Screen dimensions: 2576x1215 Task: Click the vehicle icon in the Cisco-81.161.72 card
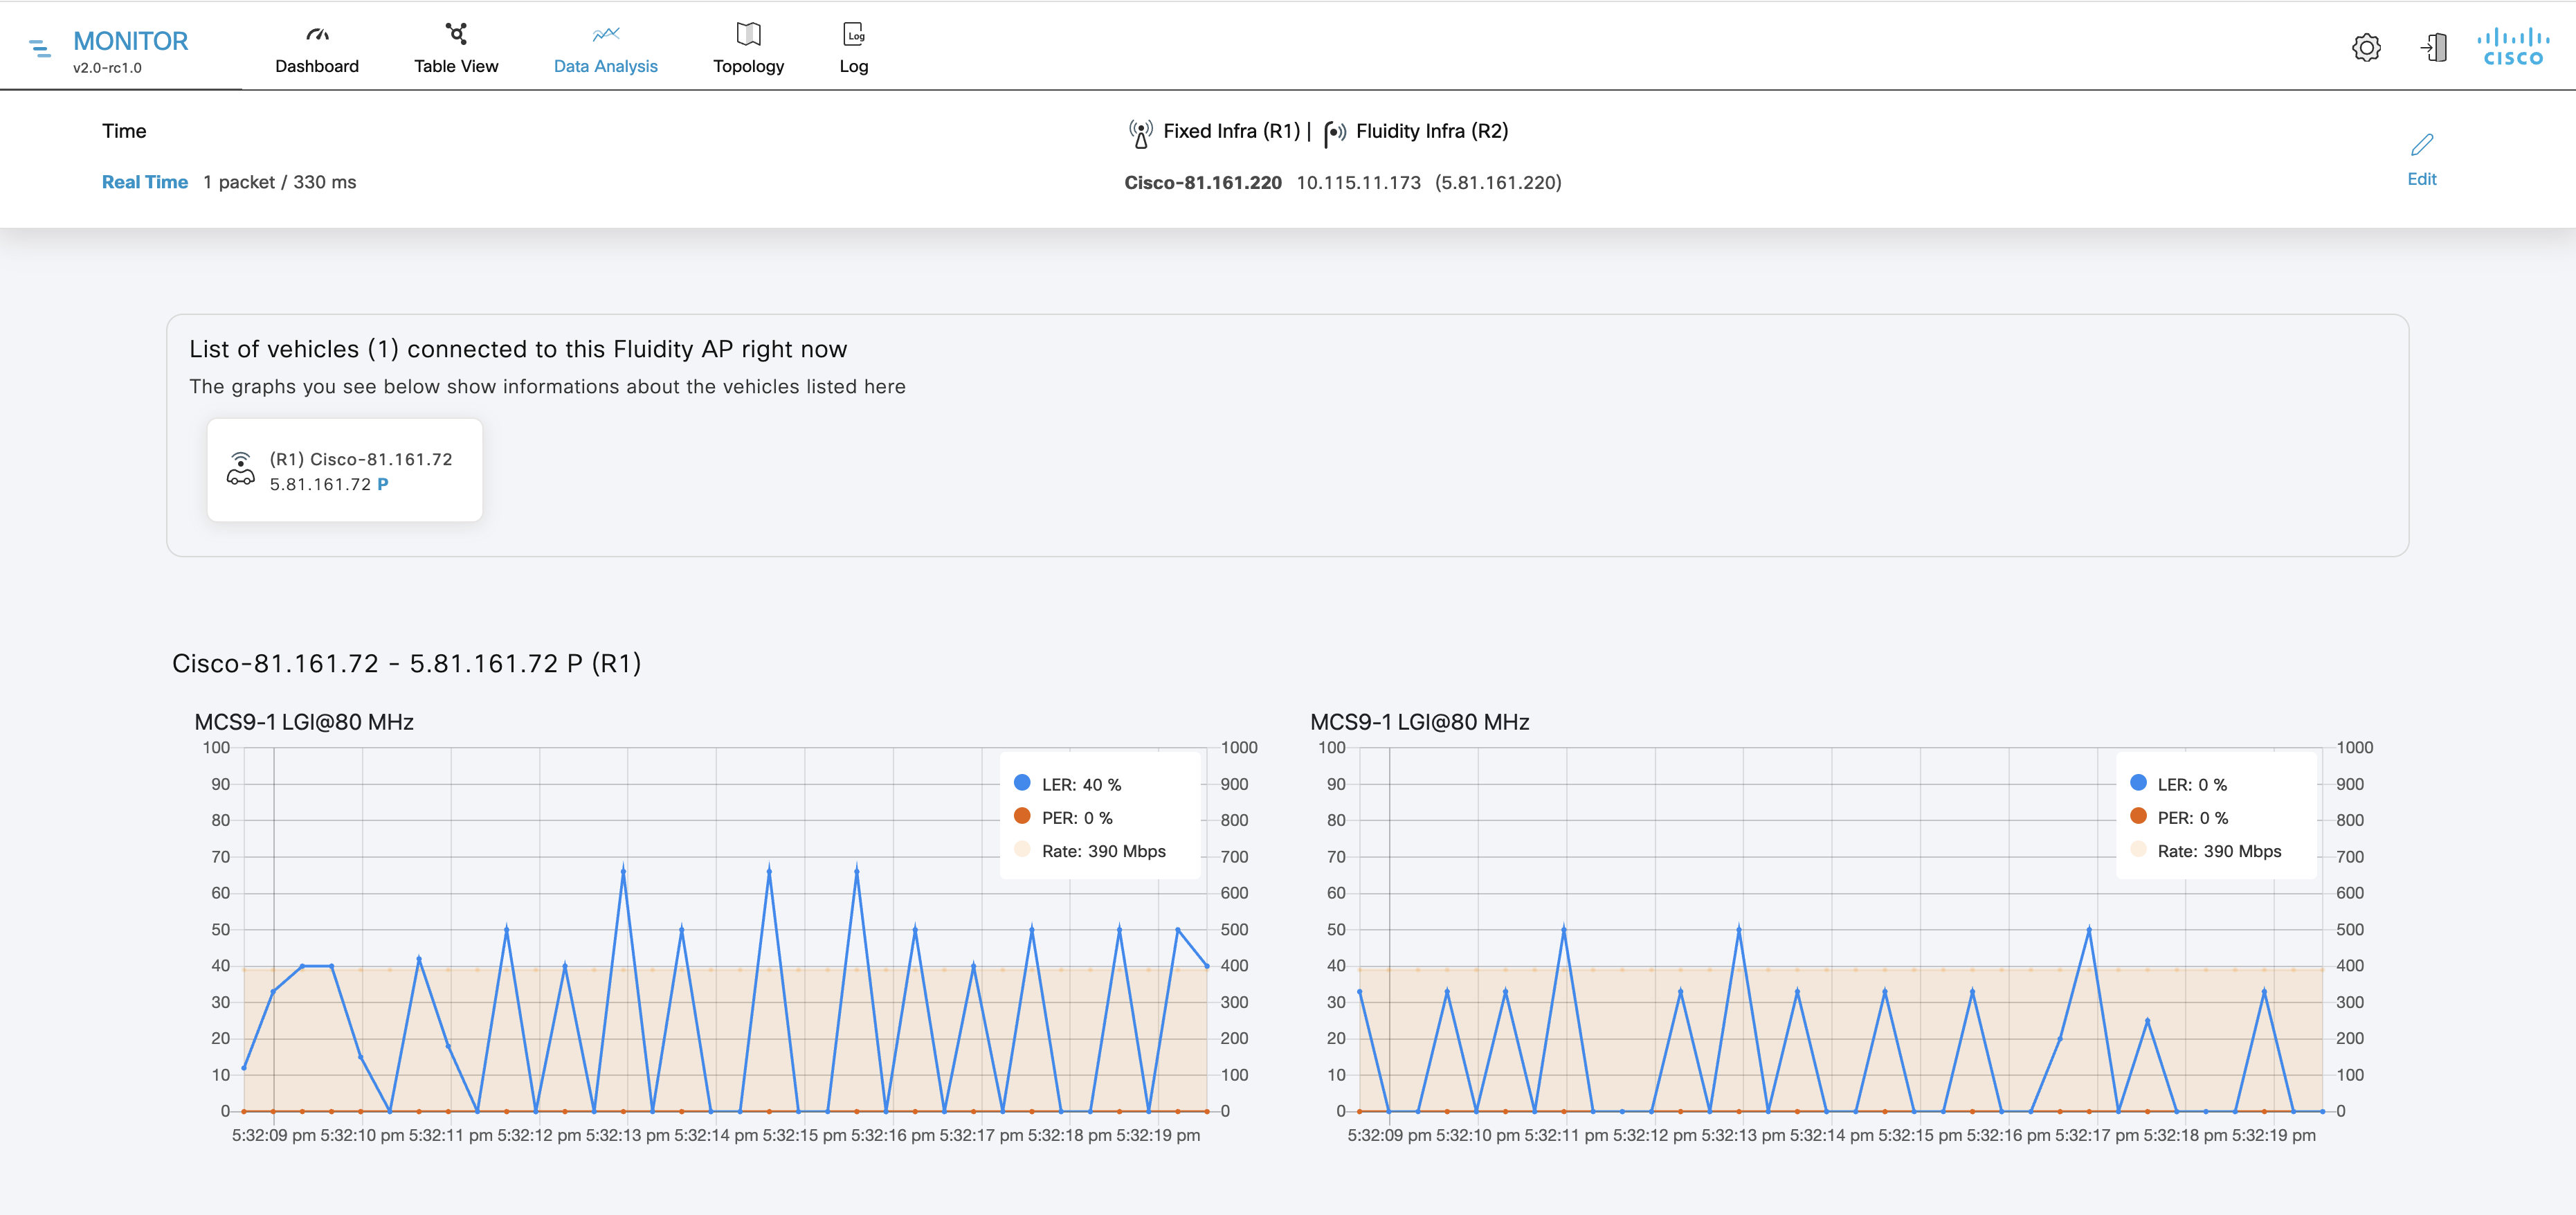[x=240, y=469]
